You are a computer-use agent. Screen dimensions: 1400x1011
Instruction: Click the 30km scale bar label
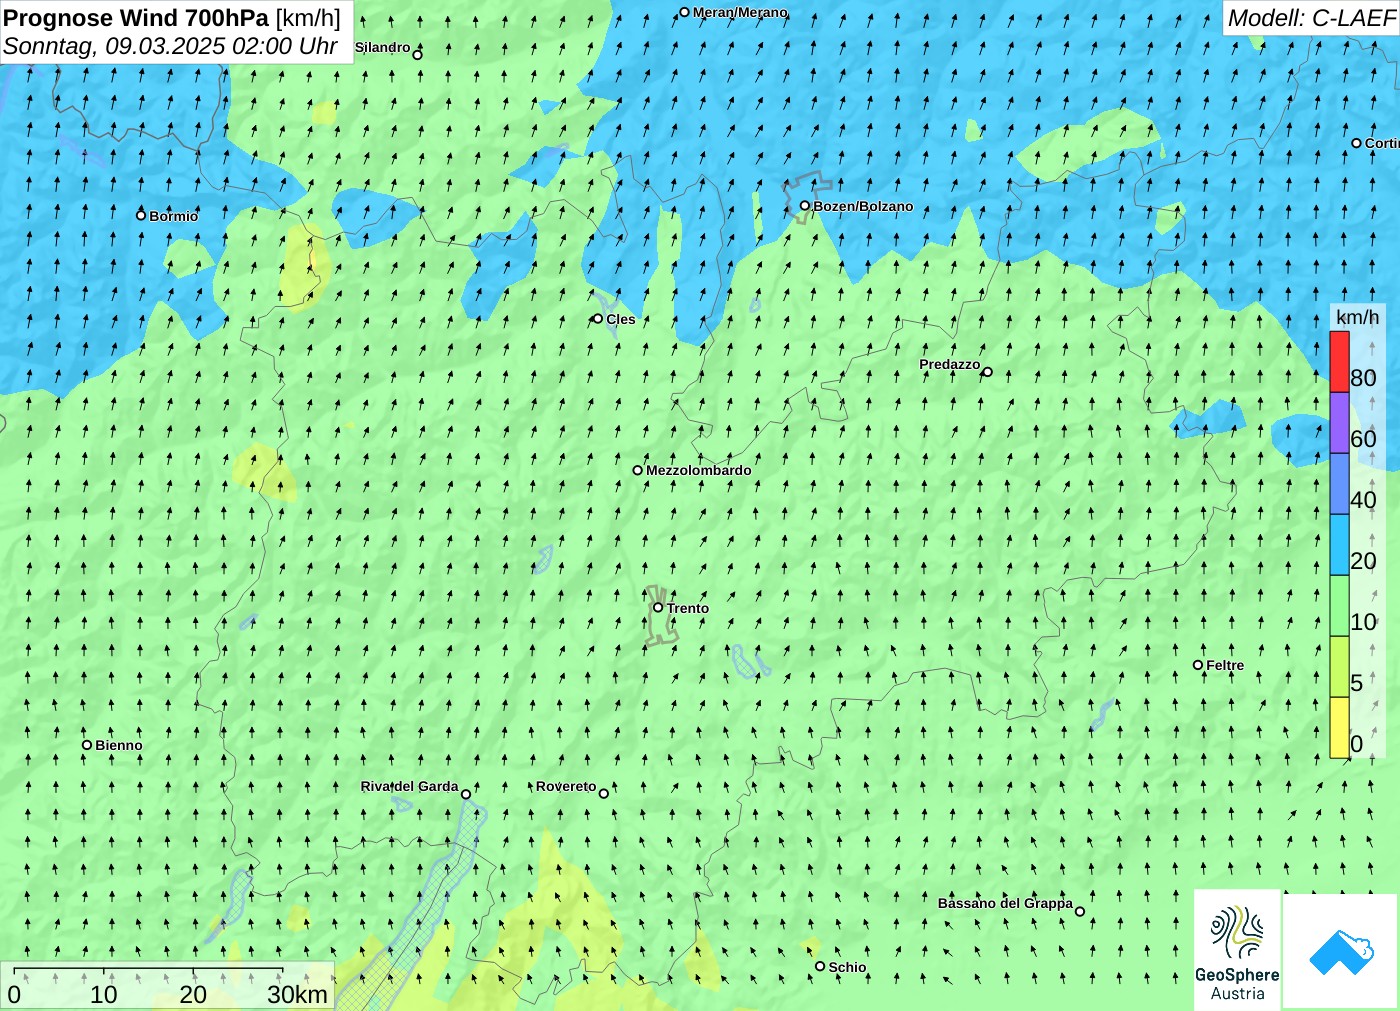pos(297,994)
